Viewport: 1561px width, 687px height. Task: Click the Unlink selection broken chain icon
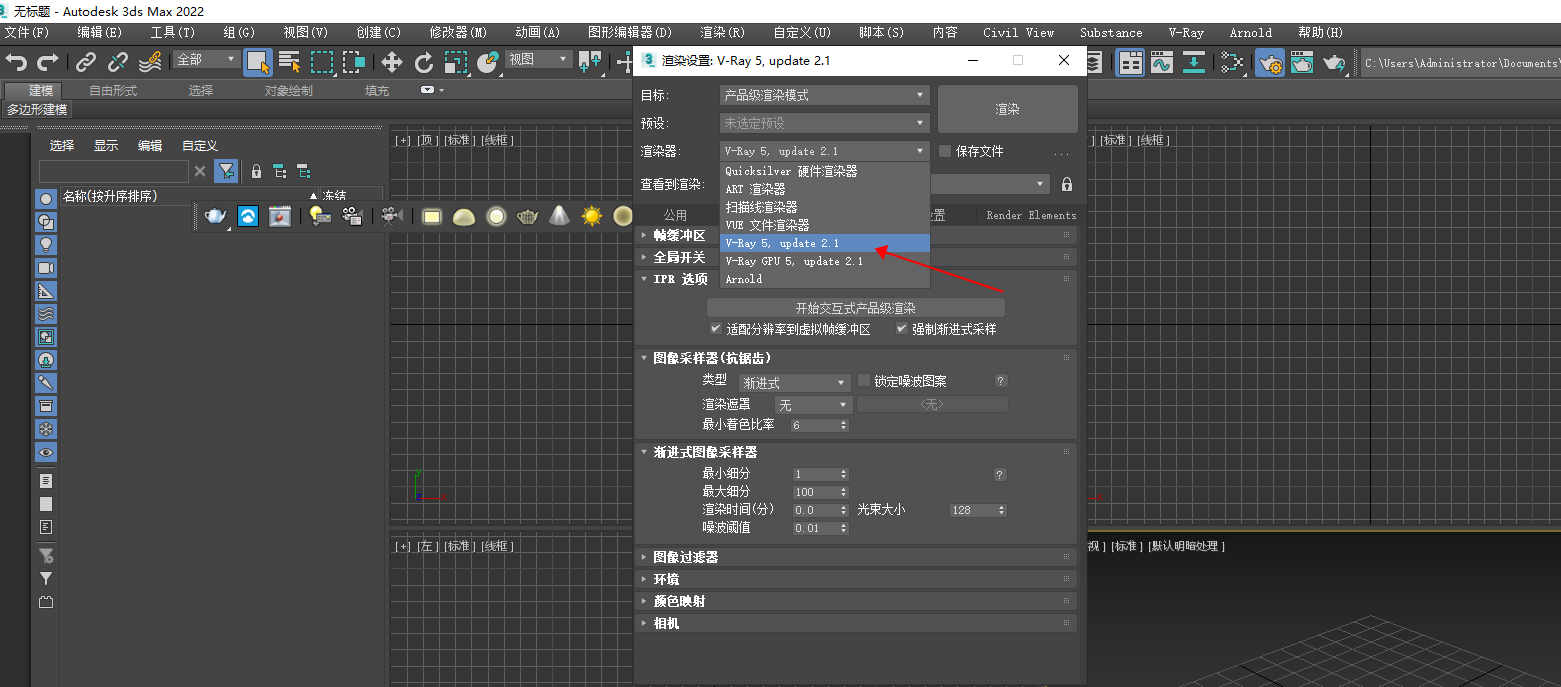tap(118, 63)
